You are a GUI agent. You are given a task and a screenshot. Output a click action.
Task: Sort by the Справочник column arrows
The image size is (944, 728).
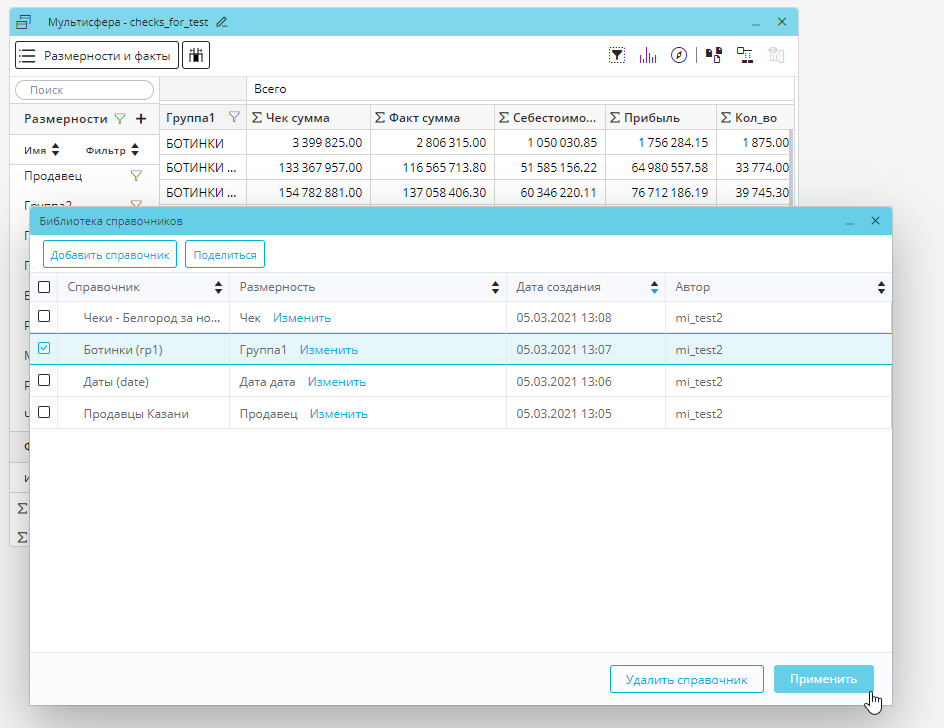pyautogui.click(x=219, y=287)
